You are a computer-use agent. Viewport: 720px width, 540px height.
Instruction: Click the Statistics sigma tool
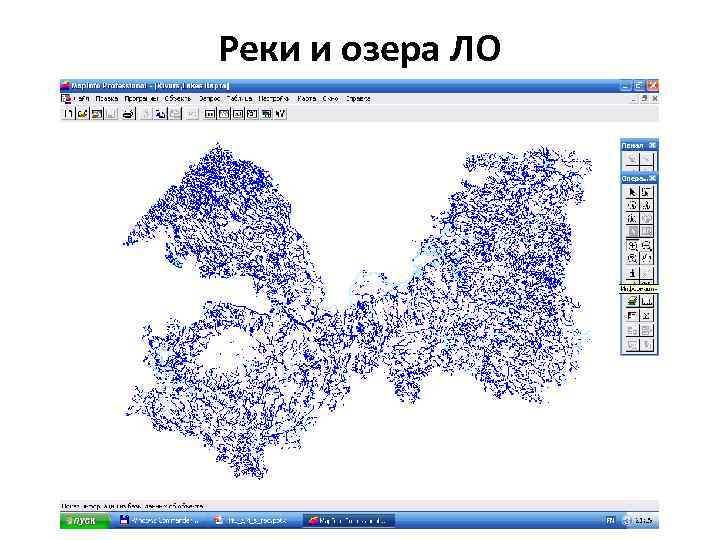tap(646, 316)
